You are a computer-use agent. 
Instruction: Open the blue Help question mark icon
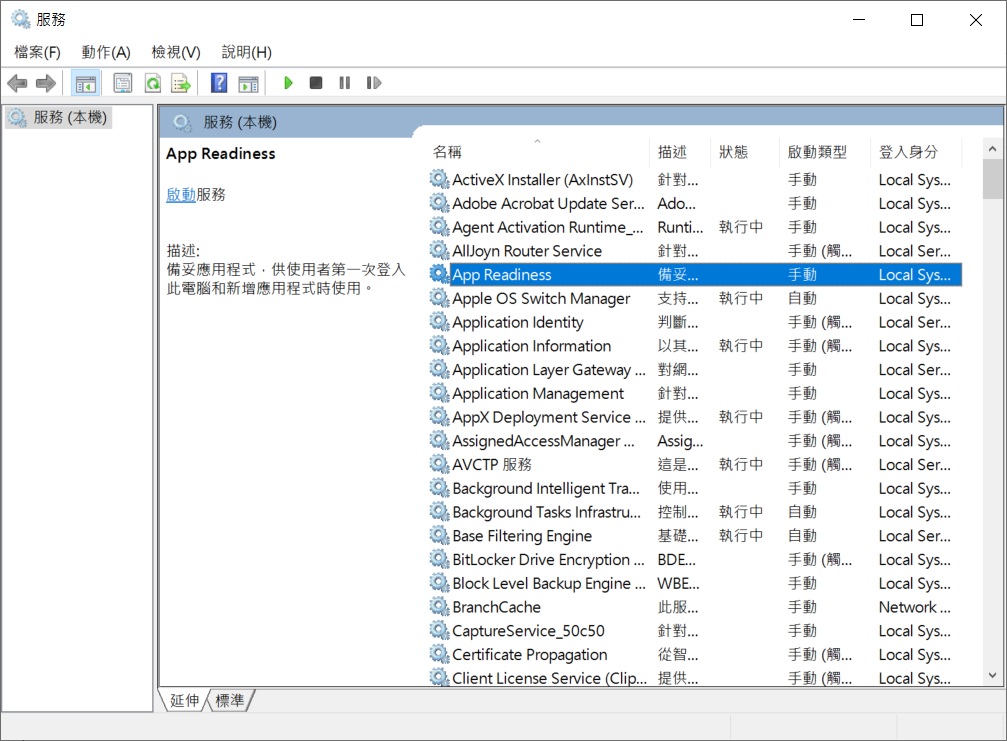click(x=219, y=83)
